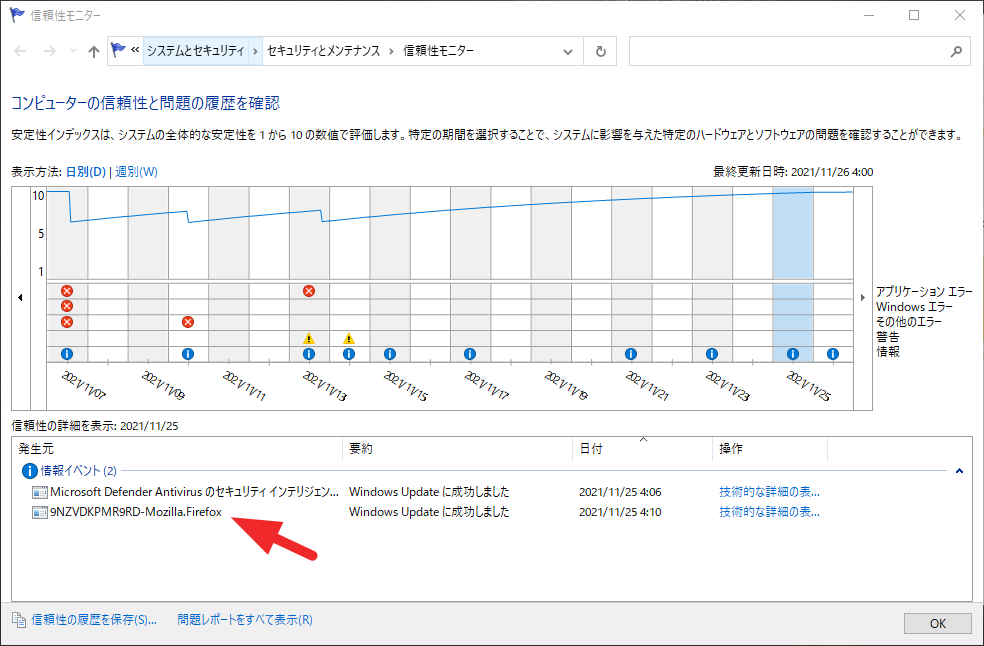The width and height of the screenshot is (984, 646).
Task: Select info icon in 2021/11/26 column
Action: click(833, 354)
